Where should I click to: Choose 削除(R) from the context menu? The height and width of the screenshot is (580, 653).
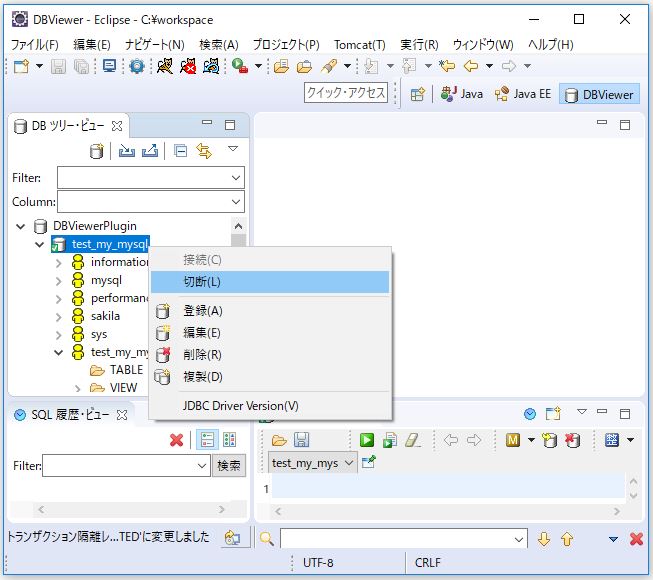(270, 355)
